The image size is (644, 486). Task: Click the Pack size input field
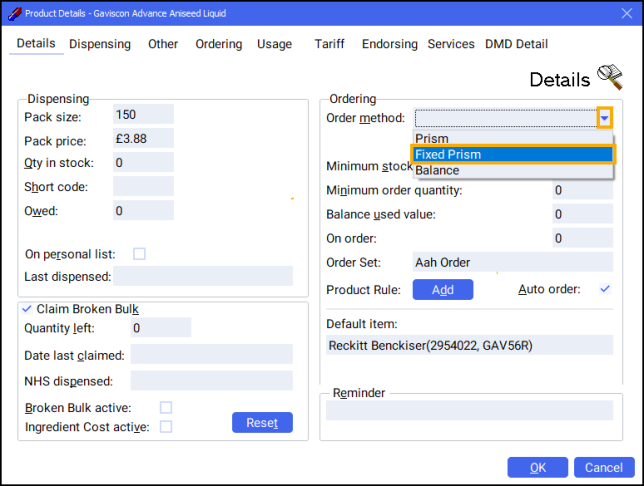[144, 115]
